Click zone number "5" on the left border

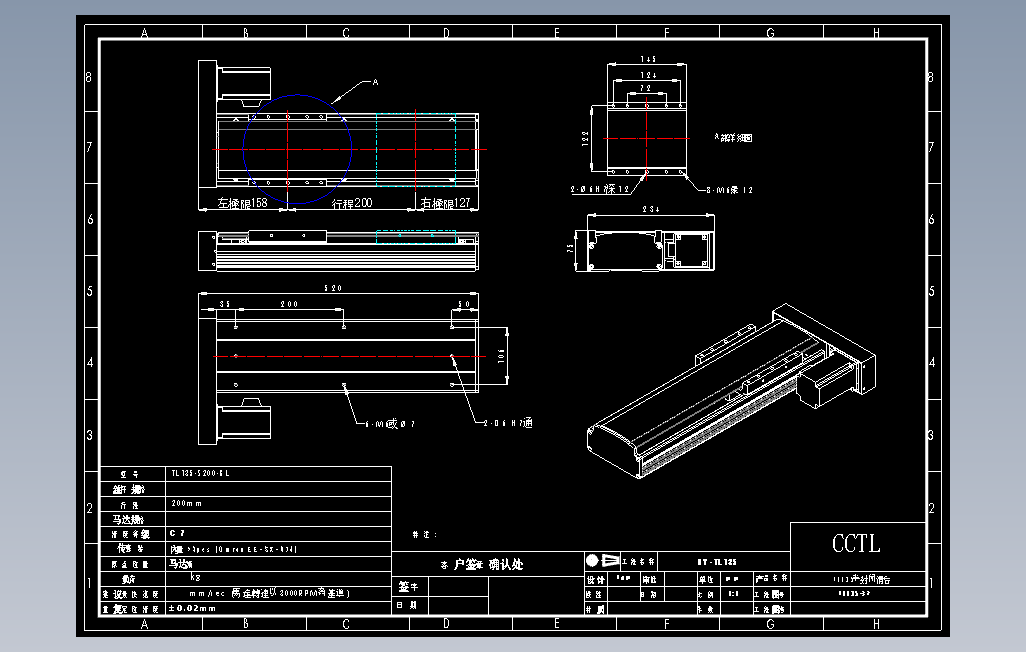(90, 291)
